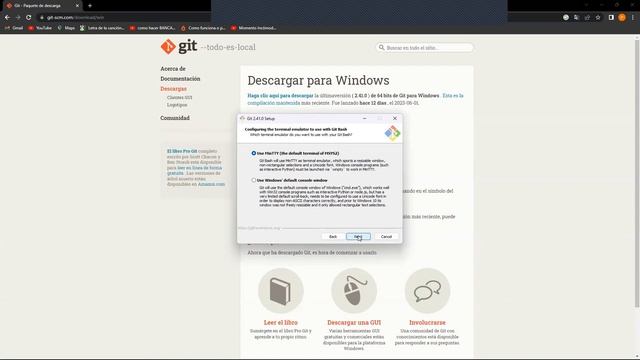Click 'Haga clic aquí para descargar' link
Viewport: 640px width, 360px height.
[280, 96]
